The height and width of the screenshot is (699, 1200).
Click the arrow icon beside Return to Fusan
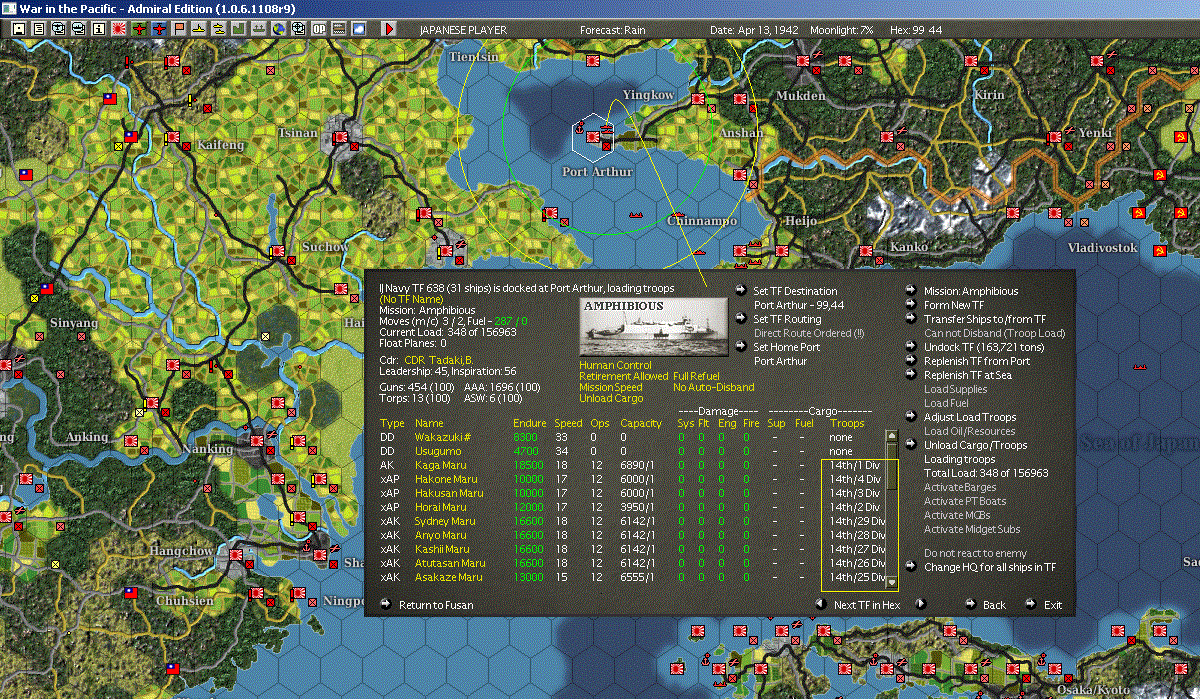[386, 604]
